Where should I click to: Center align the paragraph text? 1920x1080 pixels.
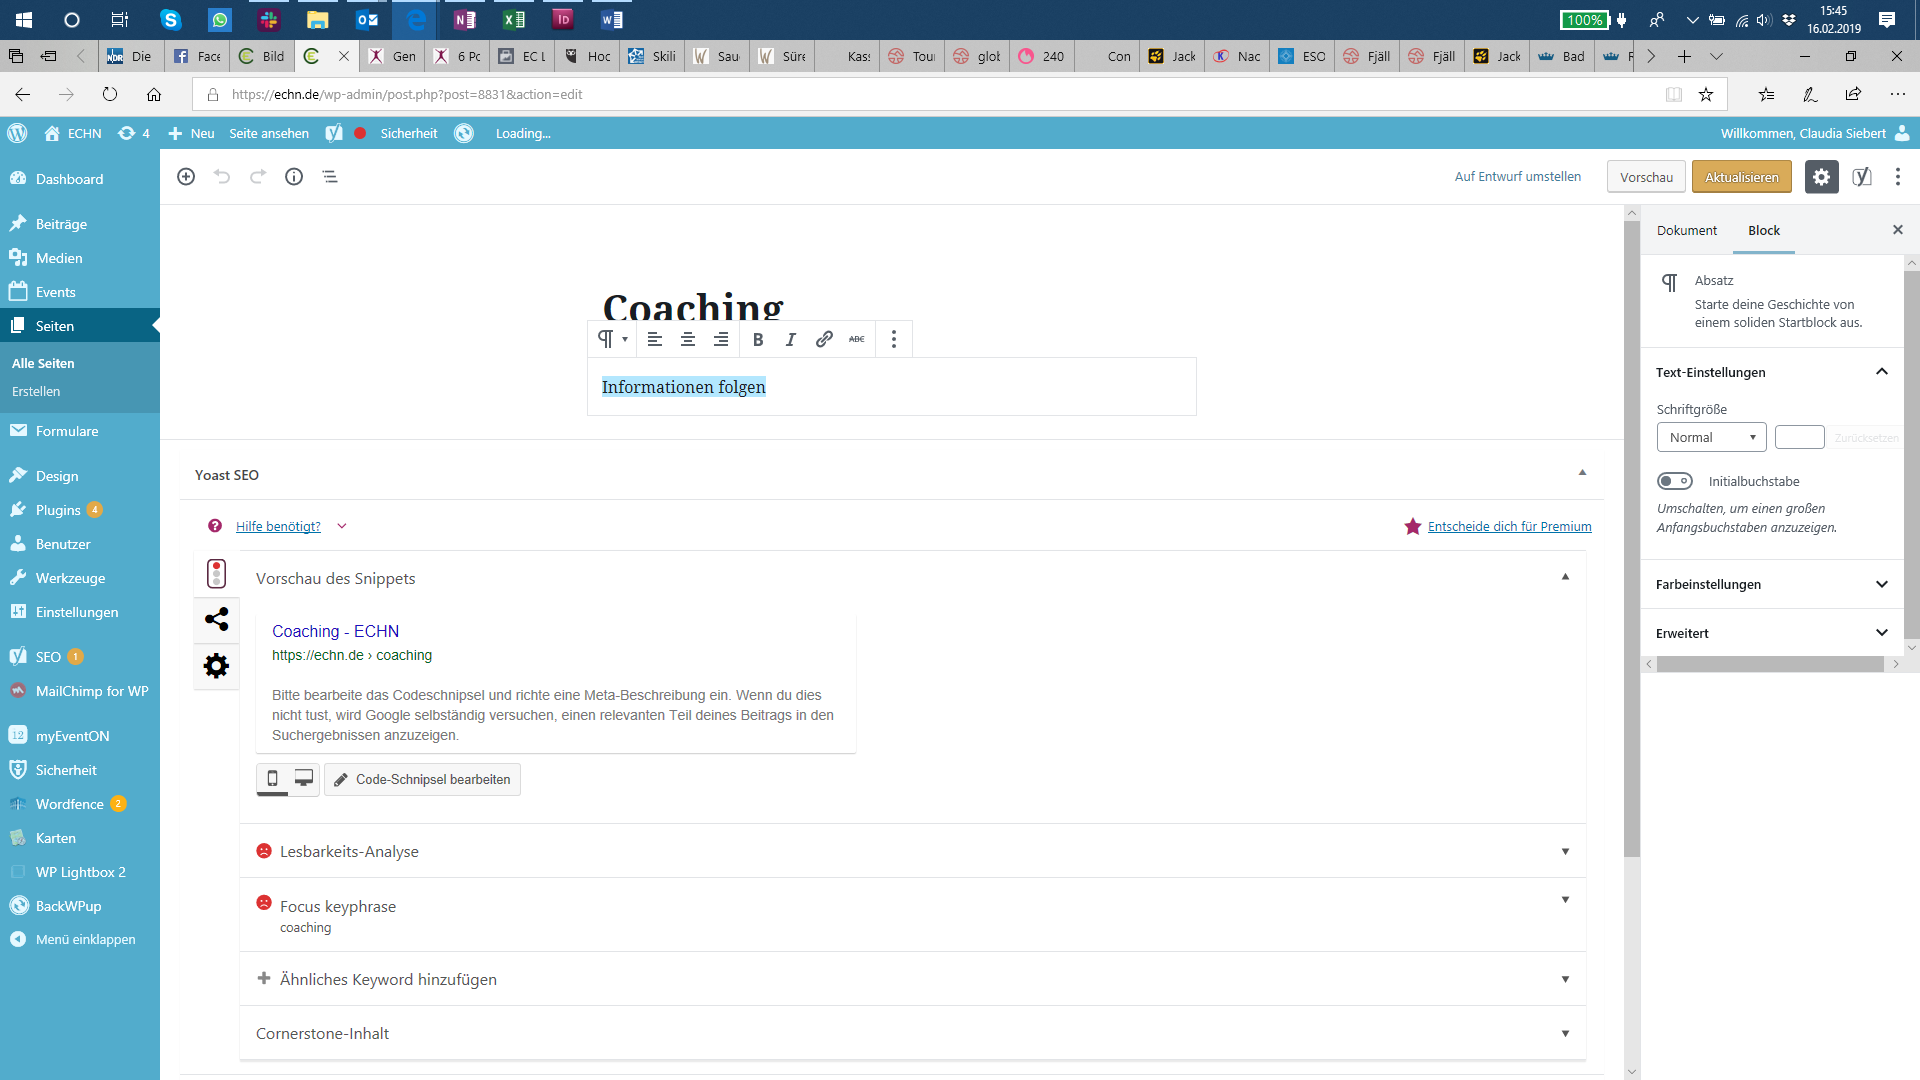[x=688, y=339]
